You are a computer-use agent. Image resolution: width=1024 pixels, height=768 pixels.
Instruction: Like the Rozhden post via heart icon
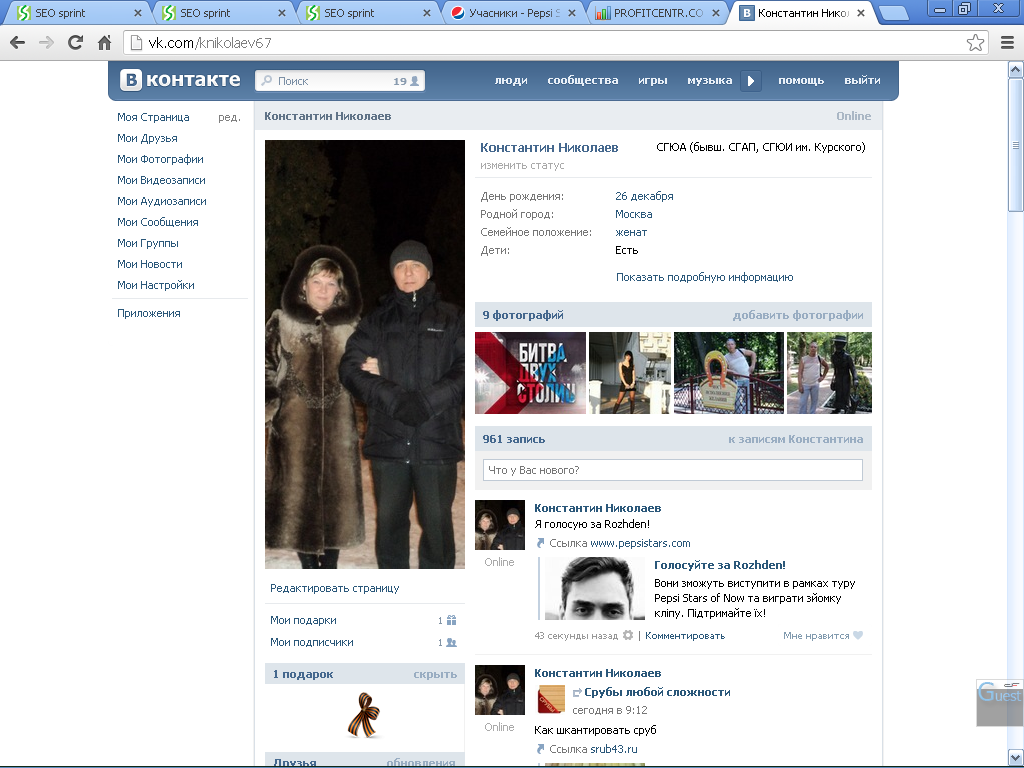(858, 635)
